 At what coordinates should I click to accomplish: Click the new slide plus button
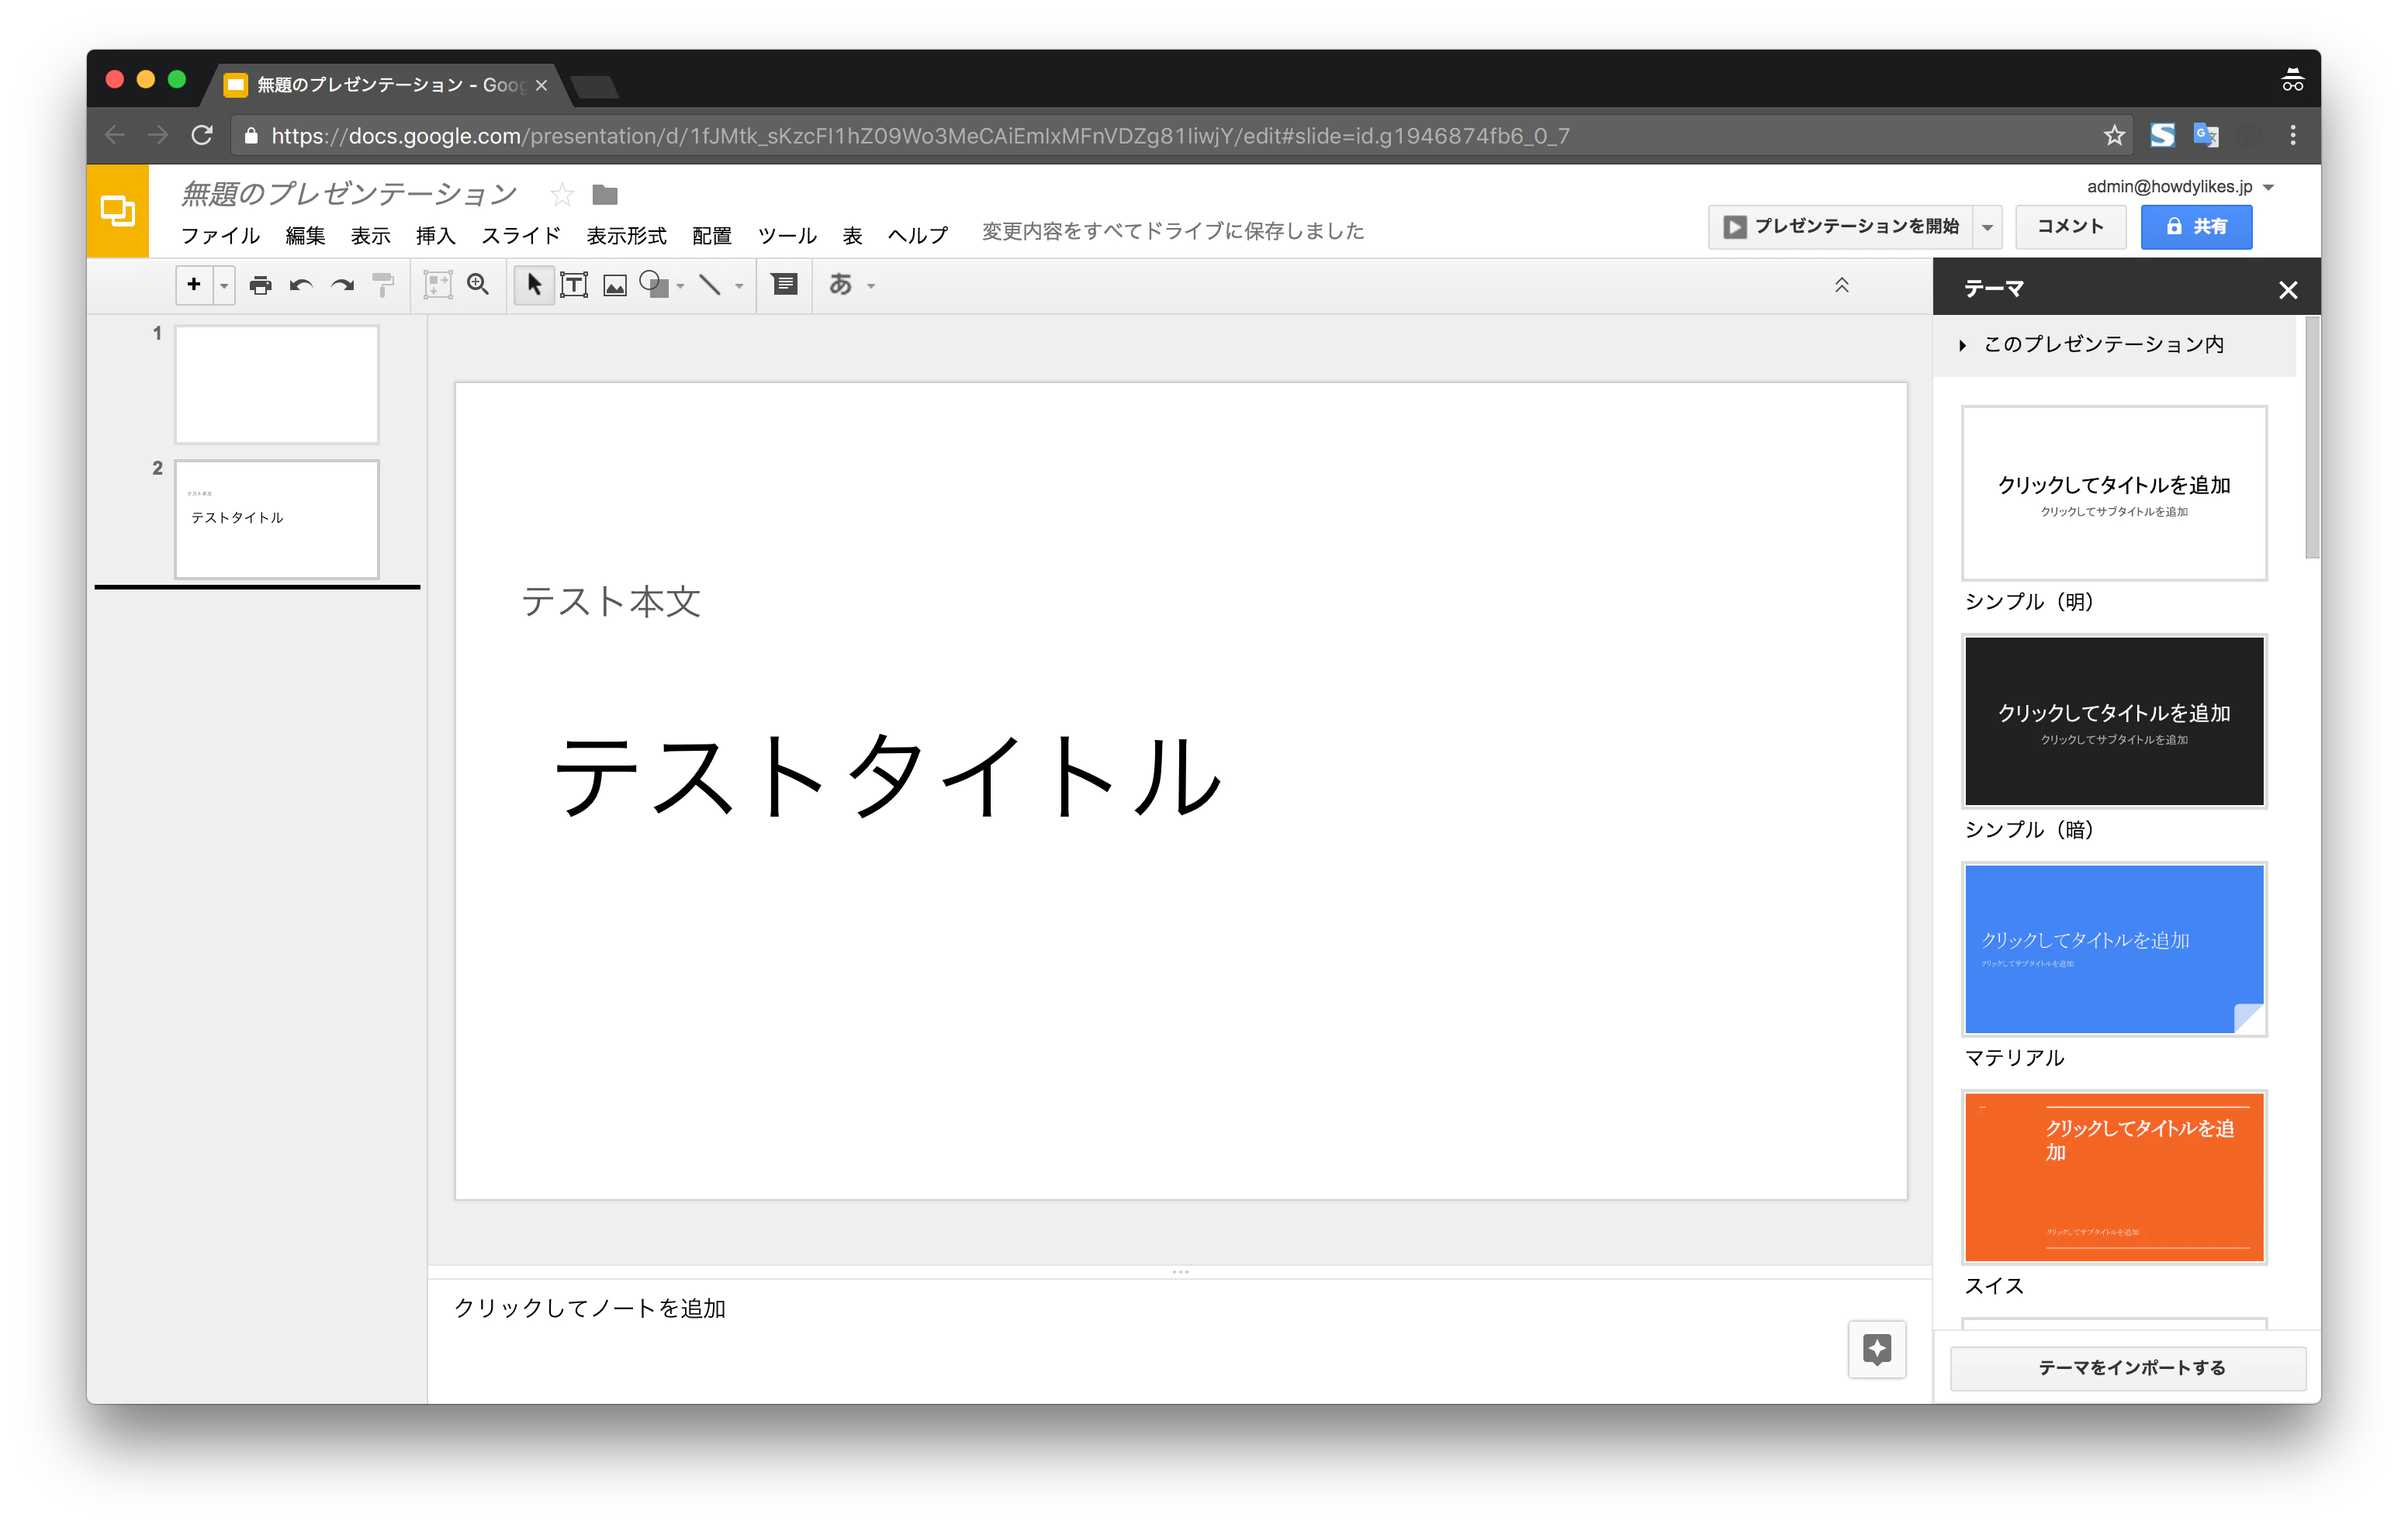pos(194,285)
